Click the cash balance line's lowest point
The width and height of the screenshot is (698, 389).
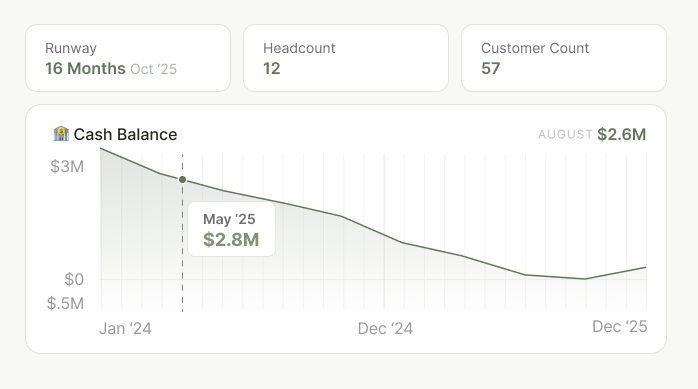pyautogui.click(x=585, y=279)
